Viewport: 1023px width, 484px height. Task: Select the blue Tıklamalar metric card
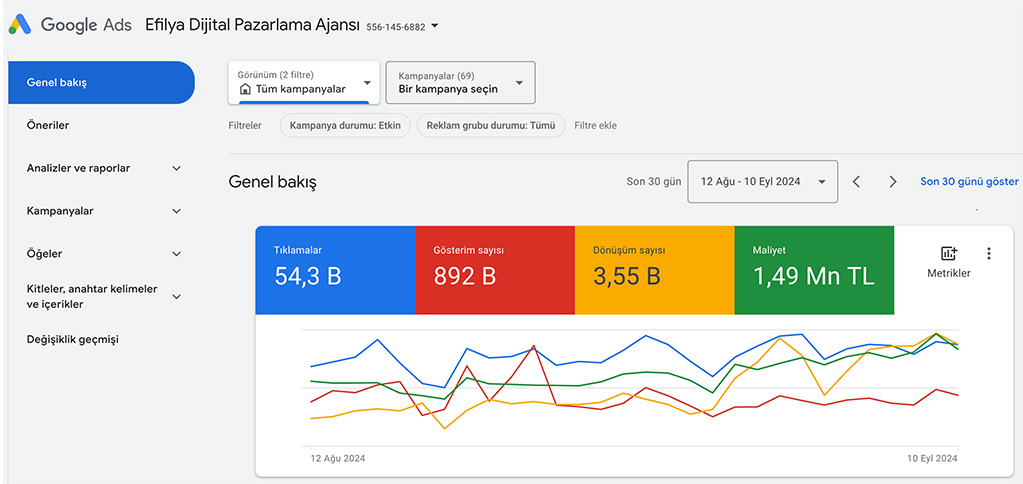point(335,270)
